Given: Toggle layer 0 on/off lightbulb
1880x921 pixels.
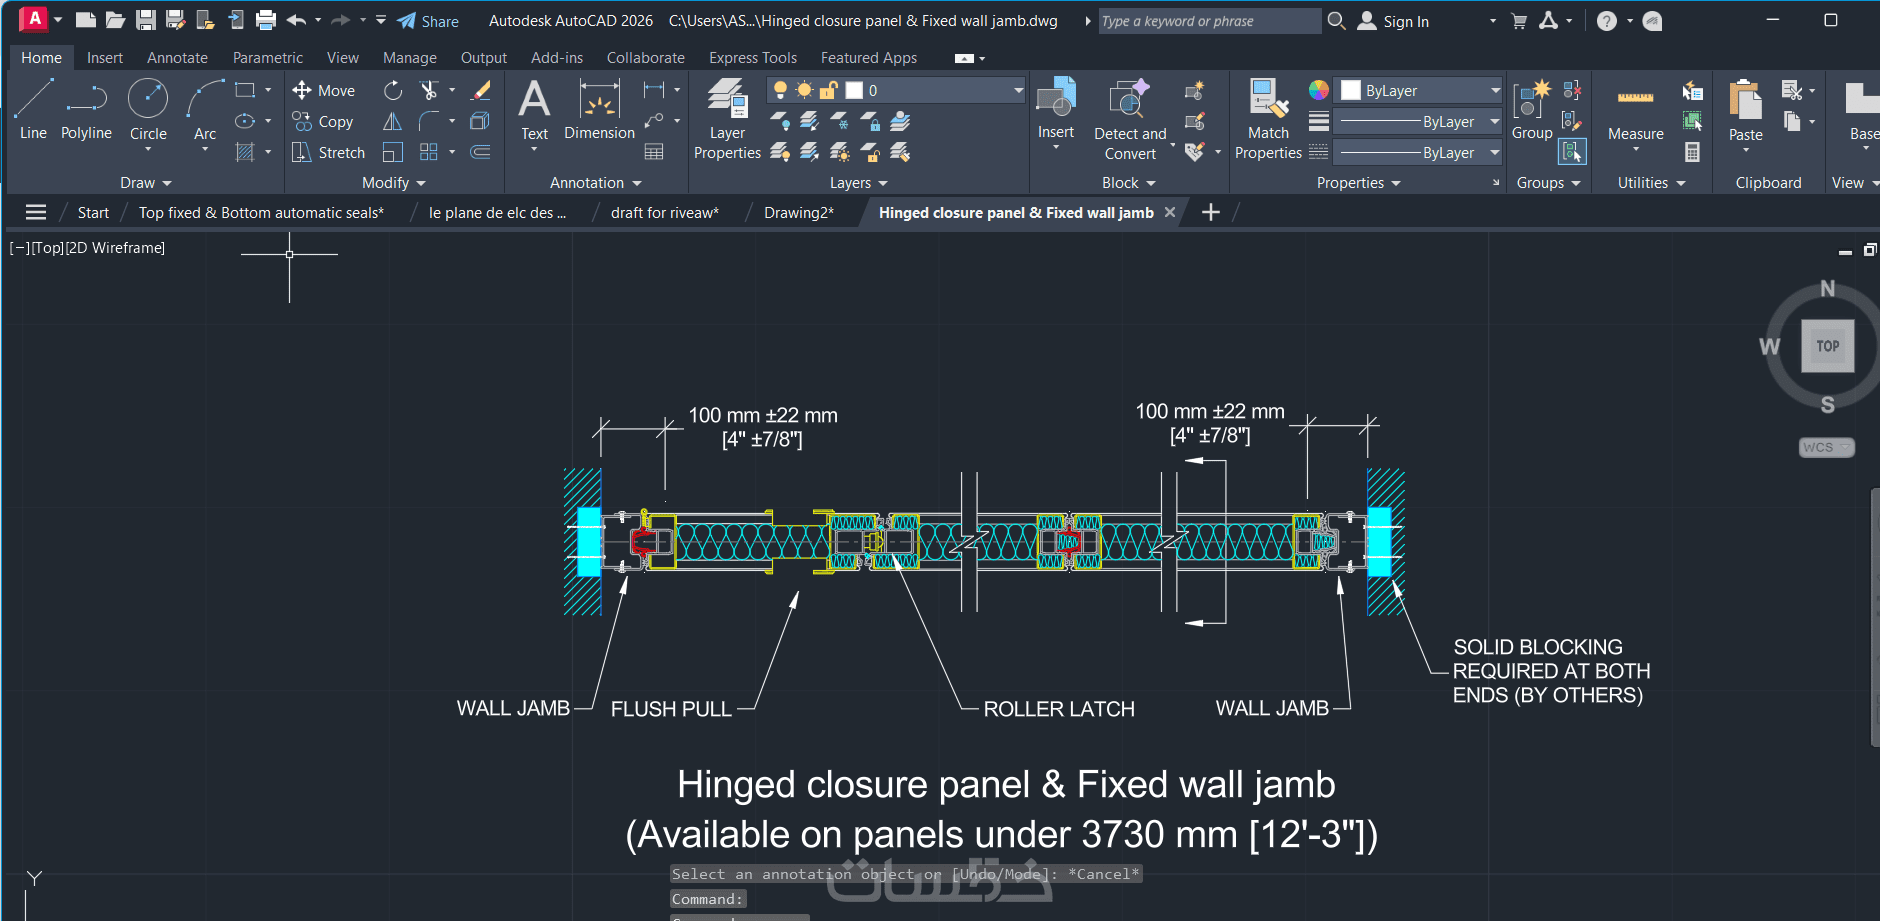Looking at the screenshot, I should pyautogui.click(x=781, y=90).
